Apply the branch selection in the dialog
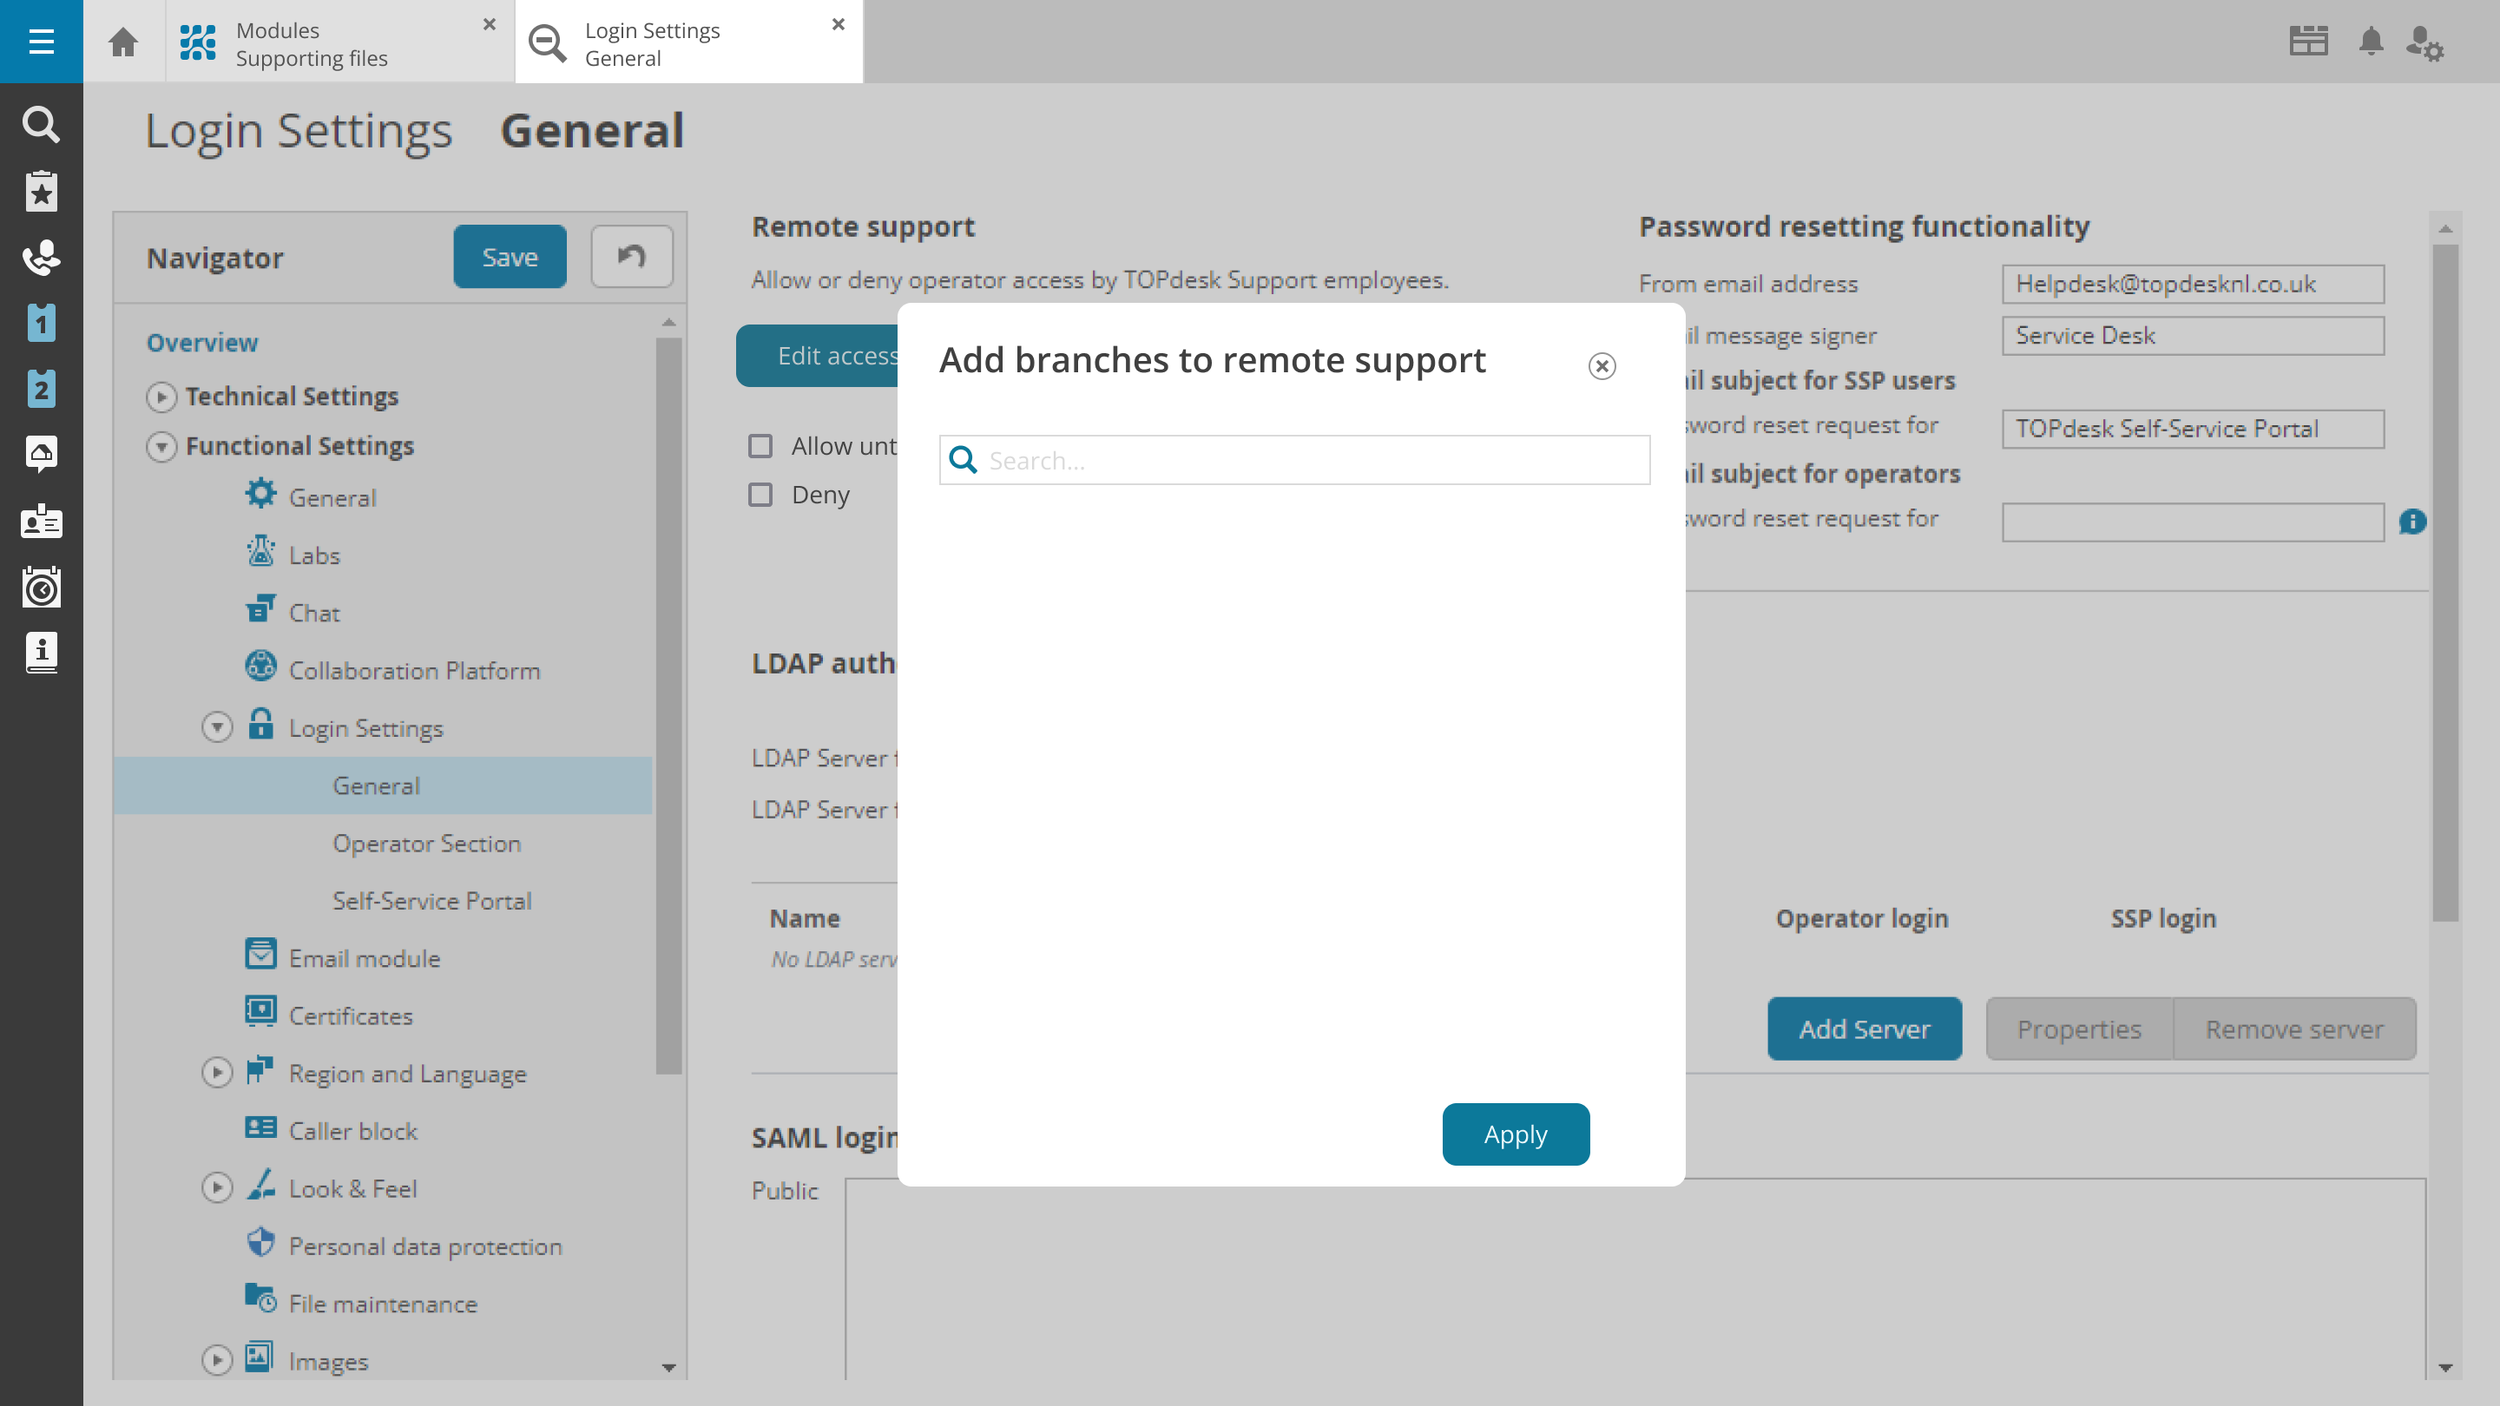The height and width of the screenshot is (1406, 2500). click(x=1514, y=1133)
